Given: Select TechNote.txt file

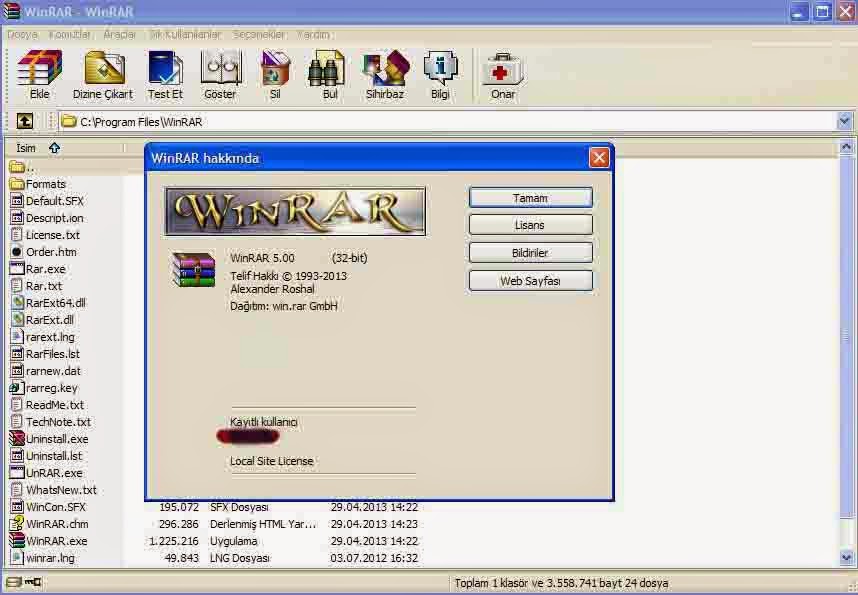Looking at the screenshot, I should (x=50, y=421).
